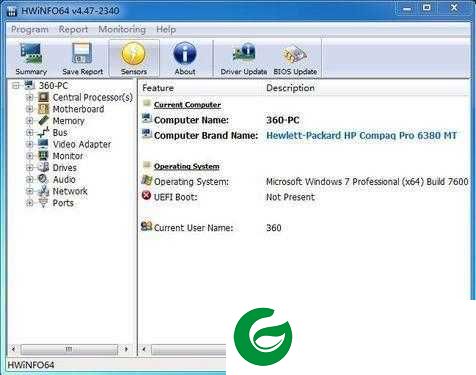The width and height of the screenshot is (476, 375).
Task: Open the Hewlett-Packard HP Compaq Pro 6380 MT link
Action: [x=361, y=135]
